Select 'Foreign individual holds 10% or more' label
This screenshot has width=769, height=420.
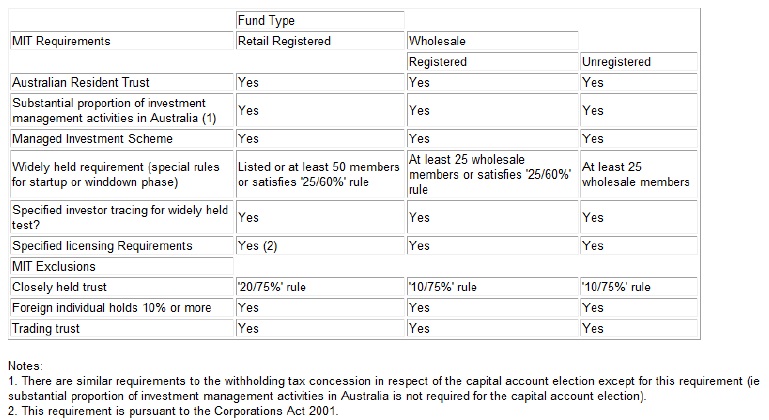[x=122, y=308]
